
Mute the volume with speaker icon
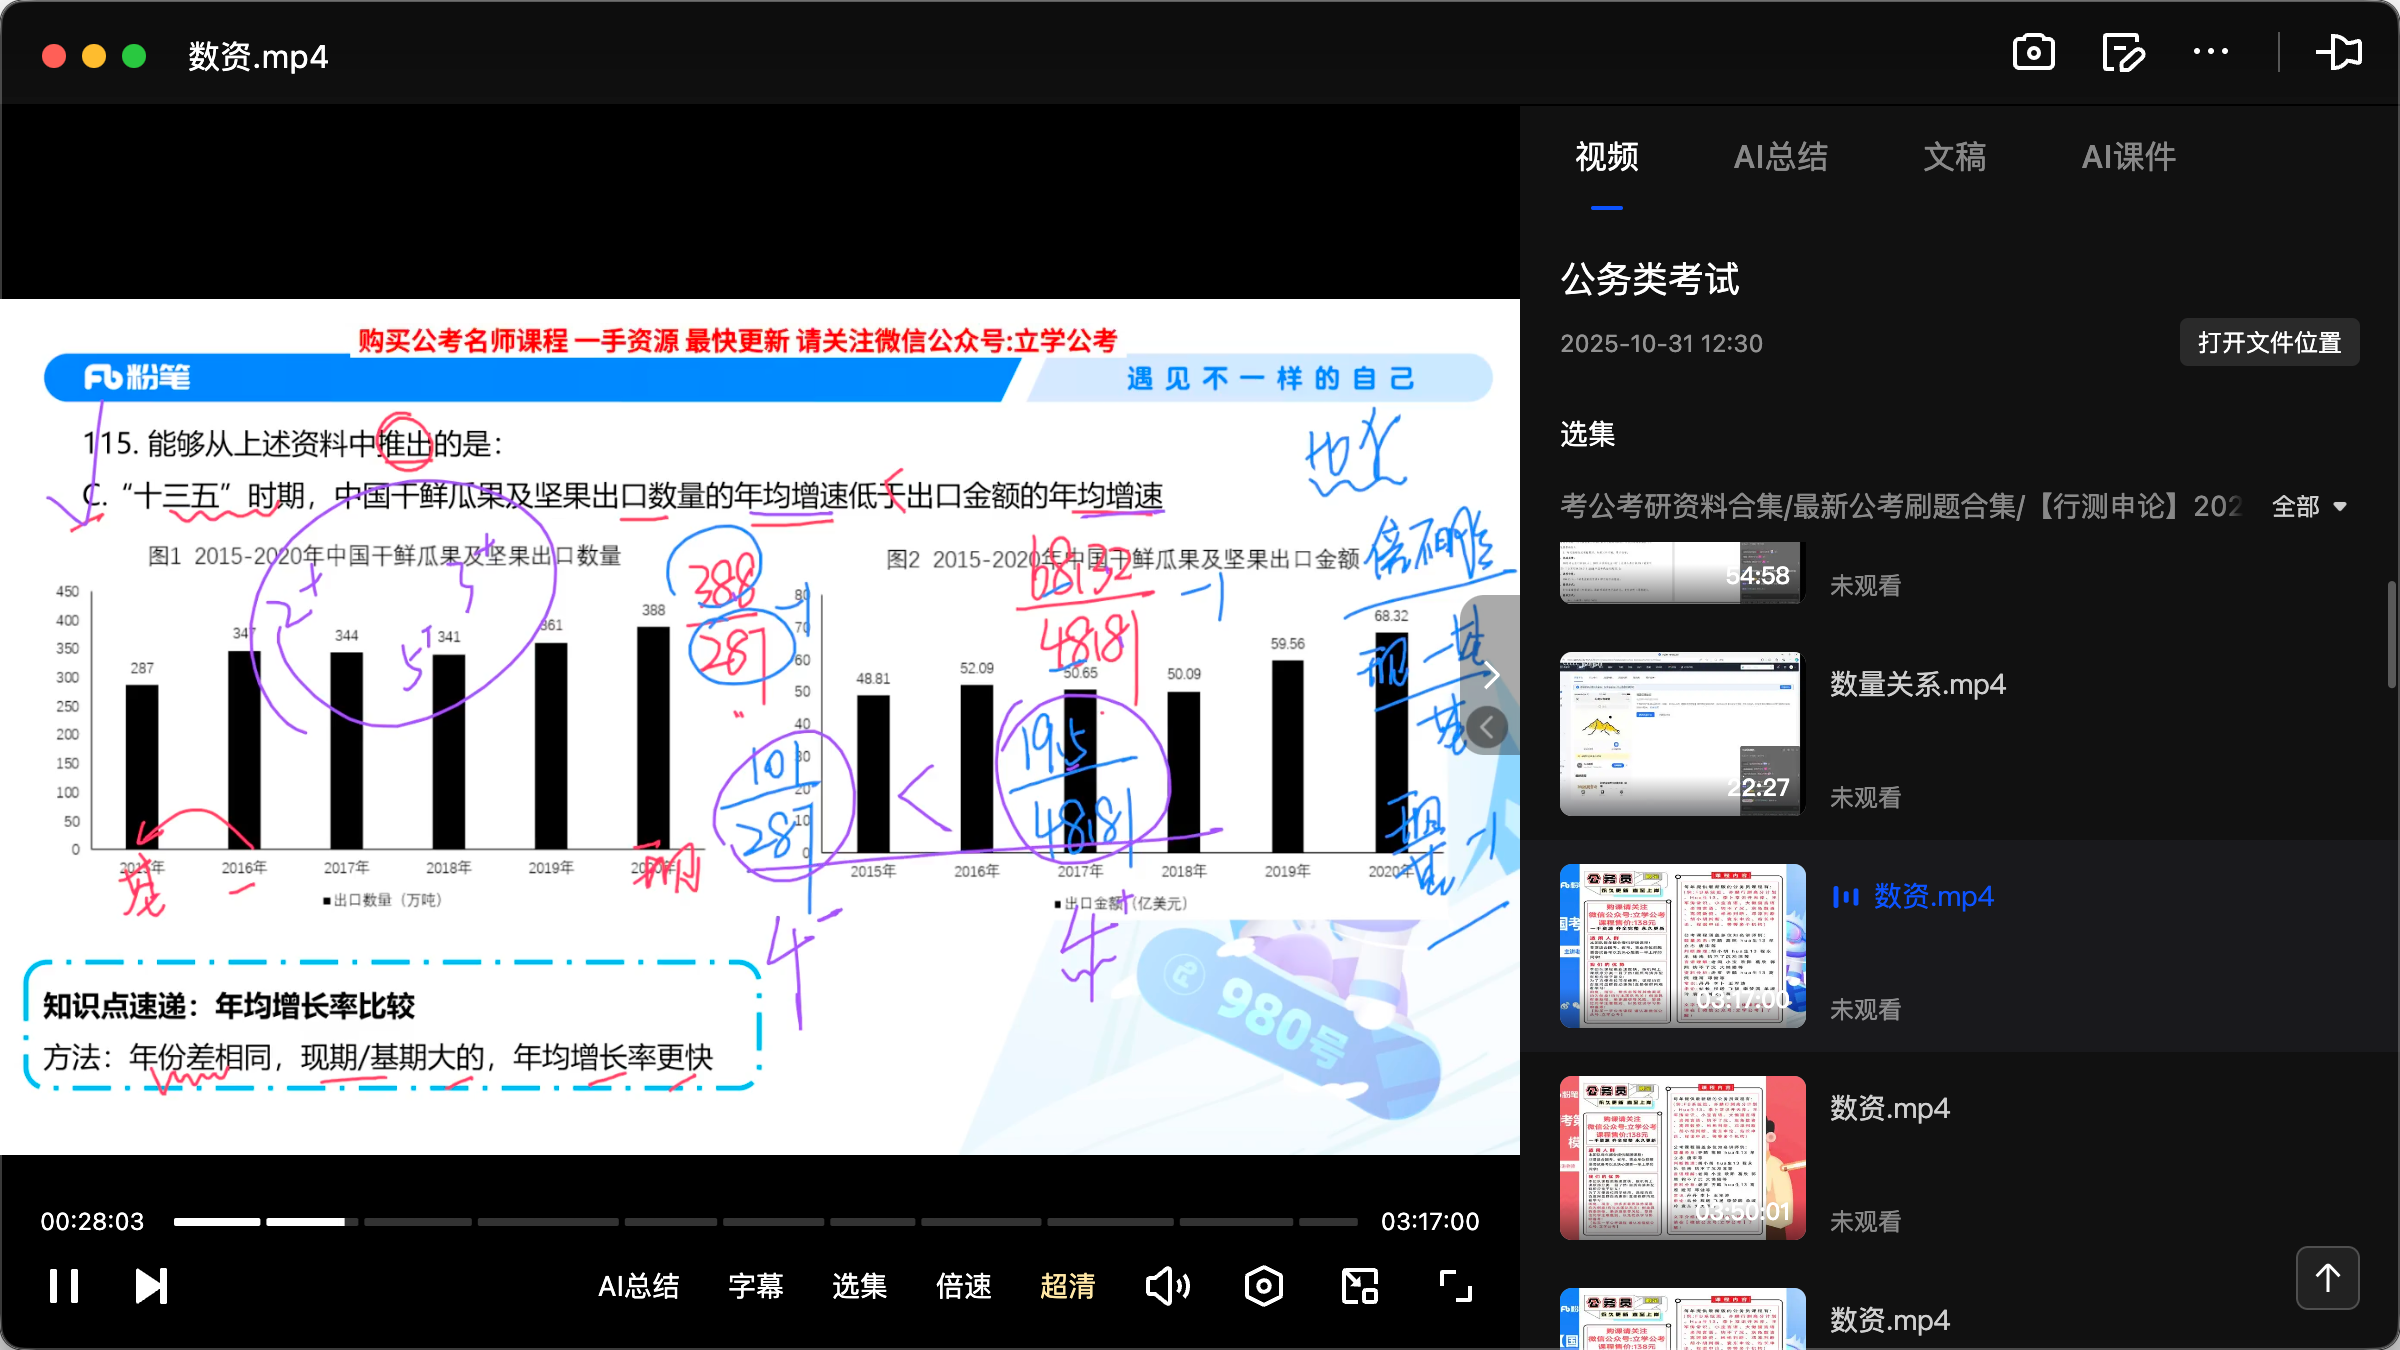(x=1167, y=1285)
